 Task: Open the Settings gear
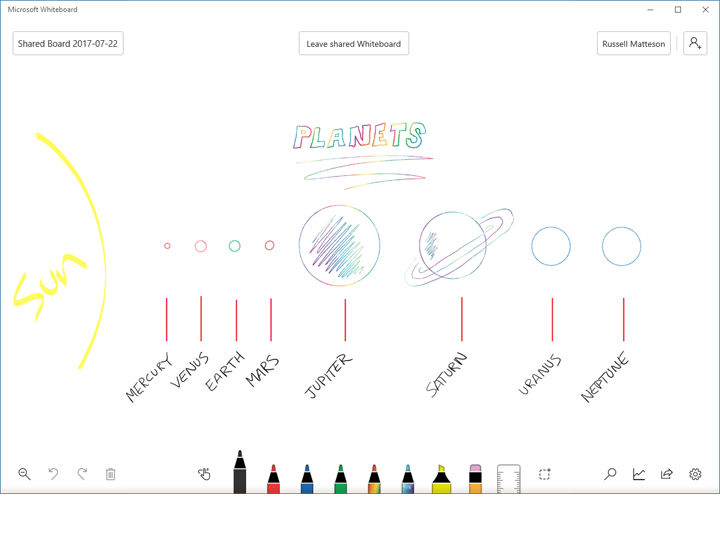coord(696,474)
